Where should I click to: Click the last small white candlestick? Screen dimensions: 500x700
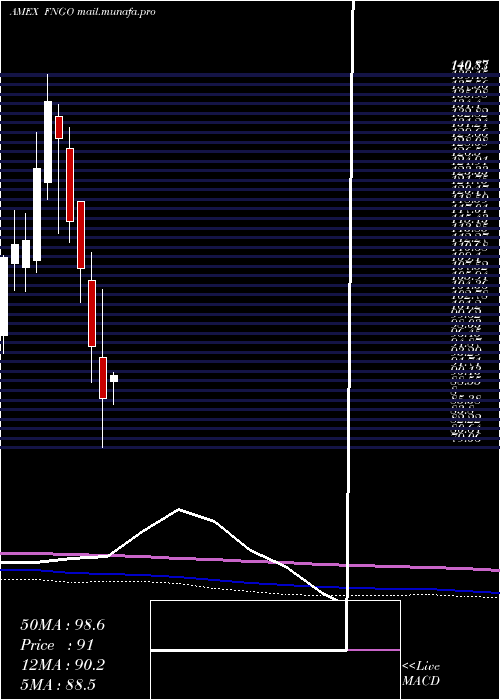114,378
